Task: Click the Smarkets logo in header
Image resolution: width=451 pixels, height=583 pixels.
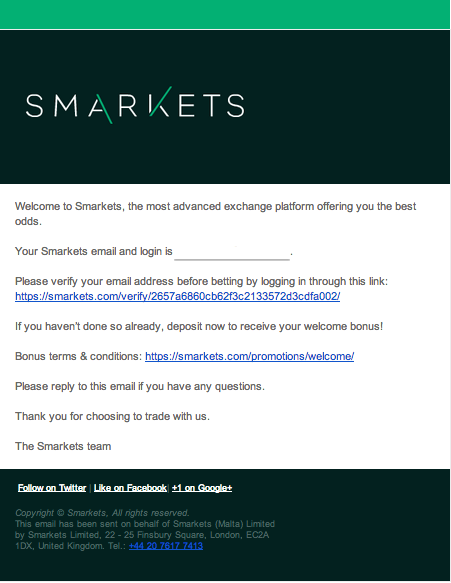Action: [x=135, y=105]
